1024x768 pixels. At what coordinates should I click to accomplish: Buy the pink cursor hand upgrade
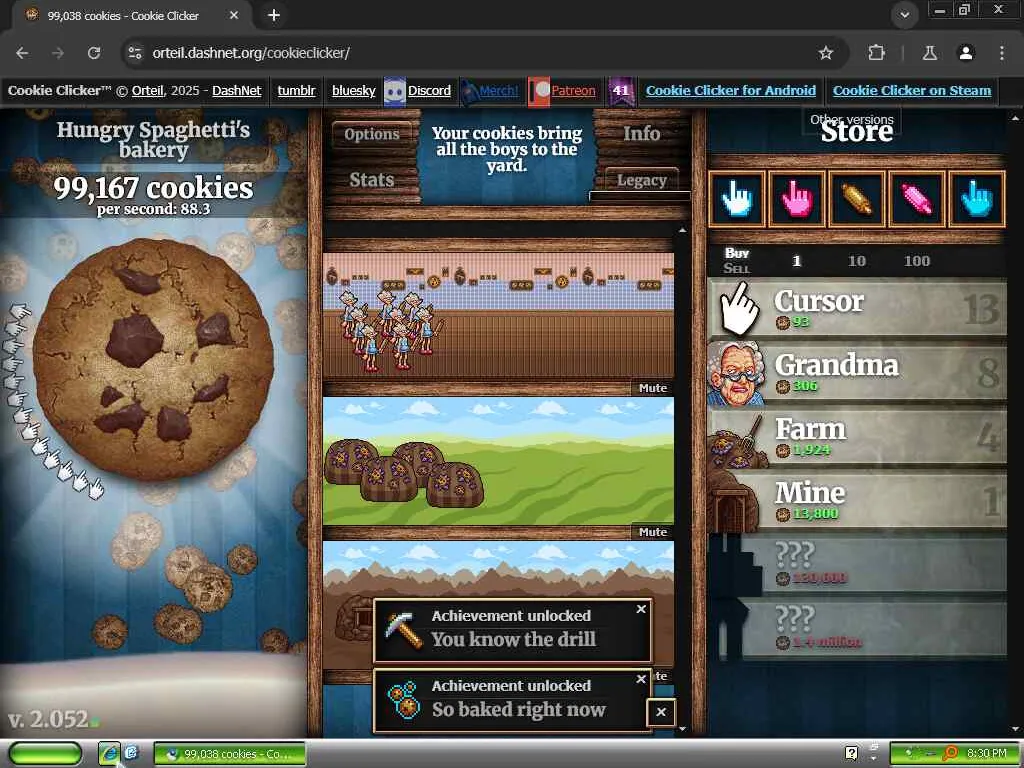[x=797, y=199]
